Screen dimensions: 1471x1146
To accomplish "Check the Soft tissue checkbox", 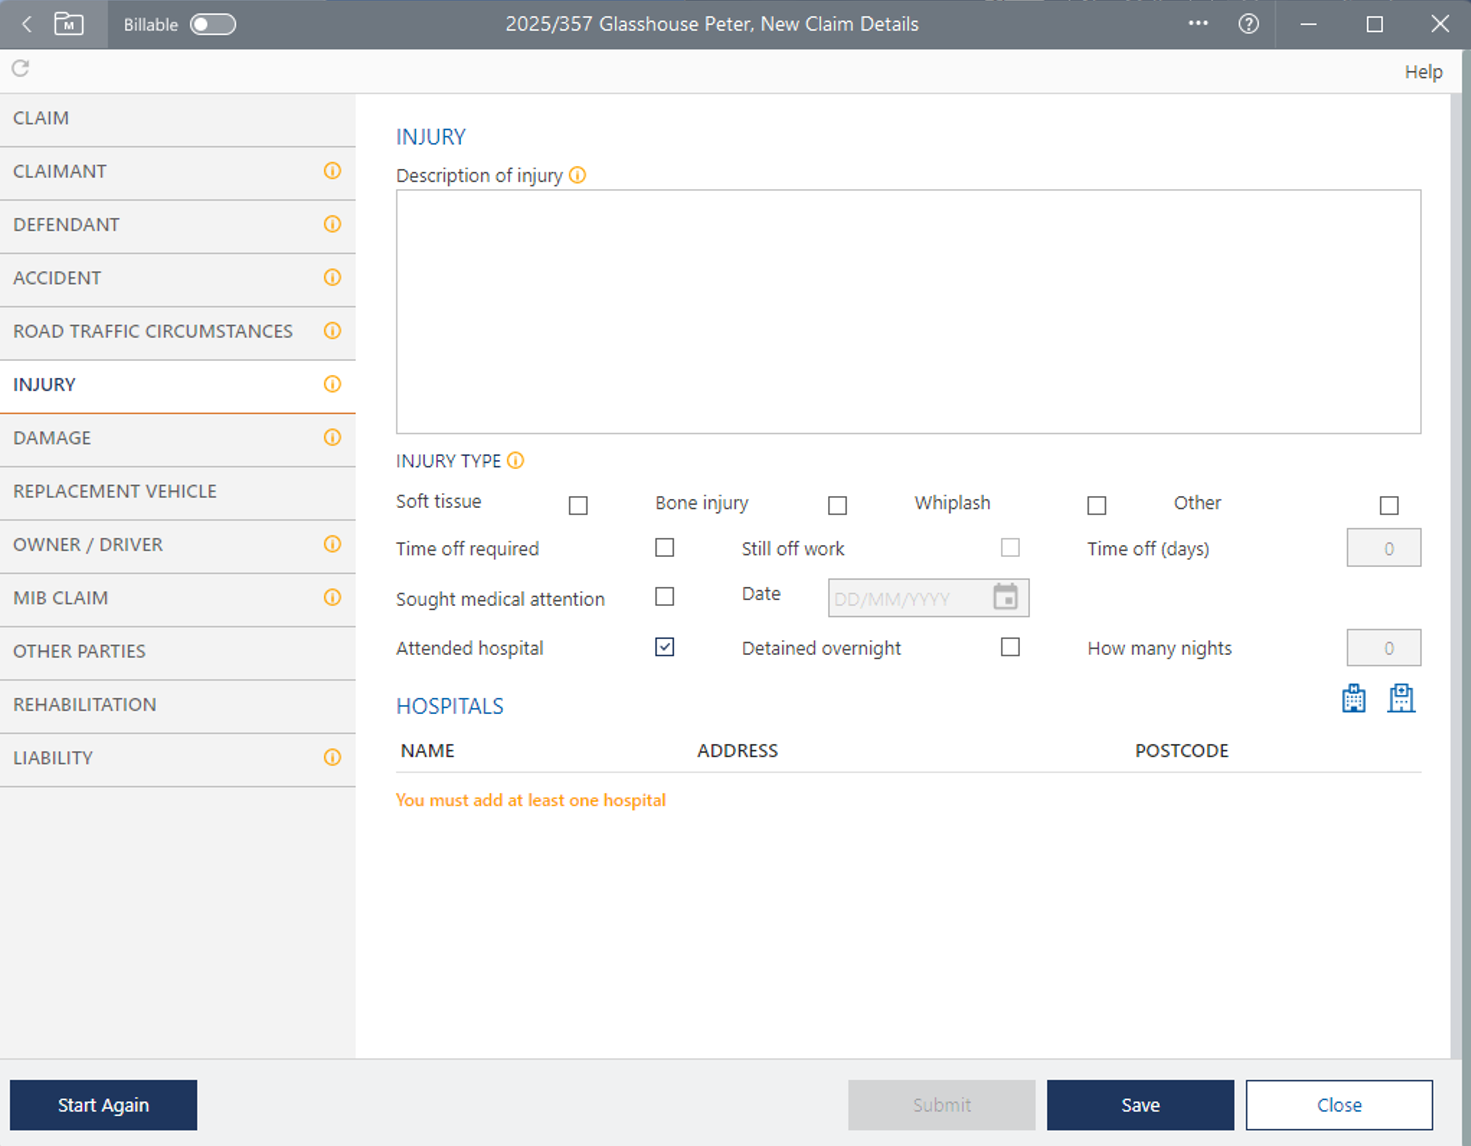I will point(578,505).
